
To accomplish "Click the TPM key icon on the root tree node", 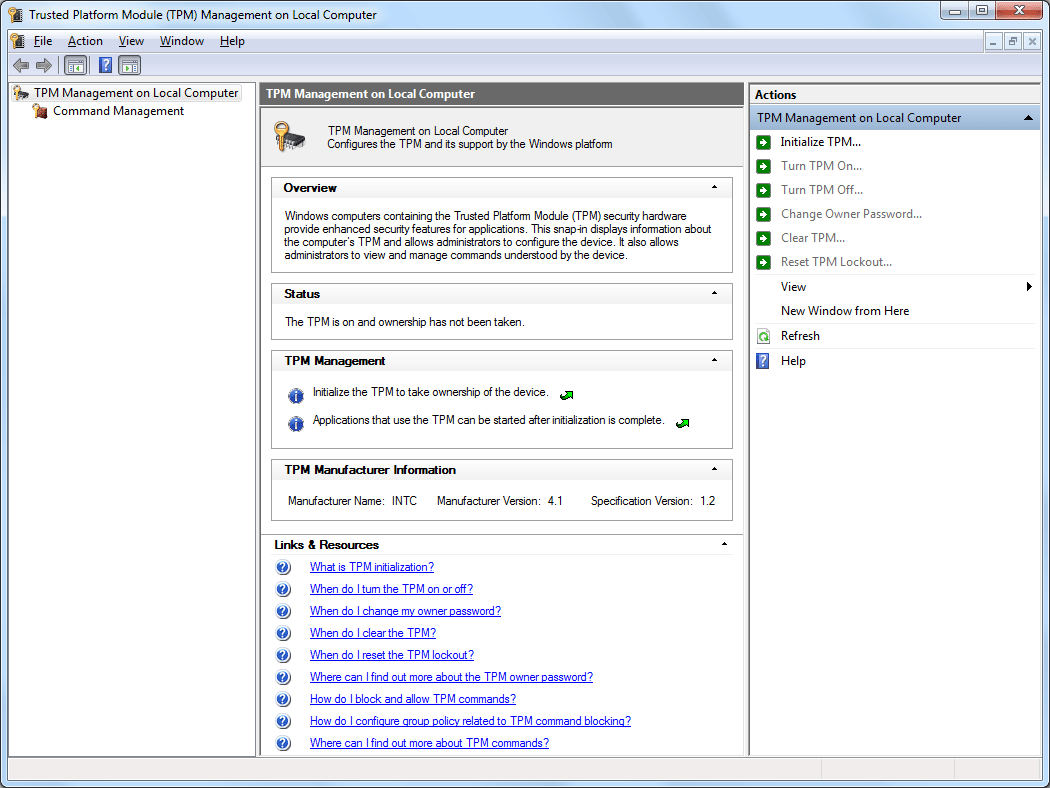I will click(x=21, y=92).
